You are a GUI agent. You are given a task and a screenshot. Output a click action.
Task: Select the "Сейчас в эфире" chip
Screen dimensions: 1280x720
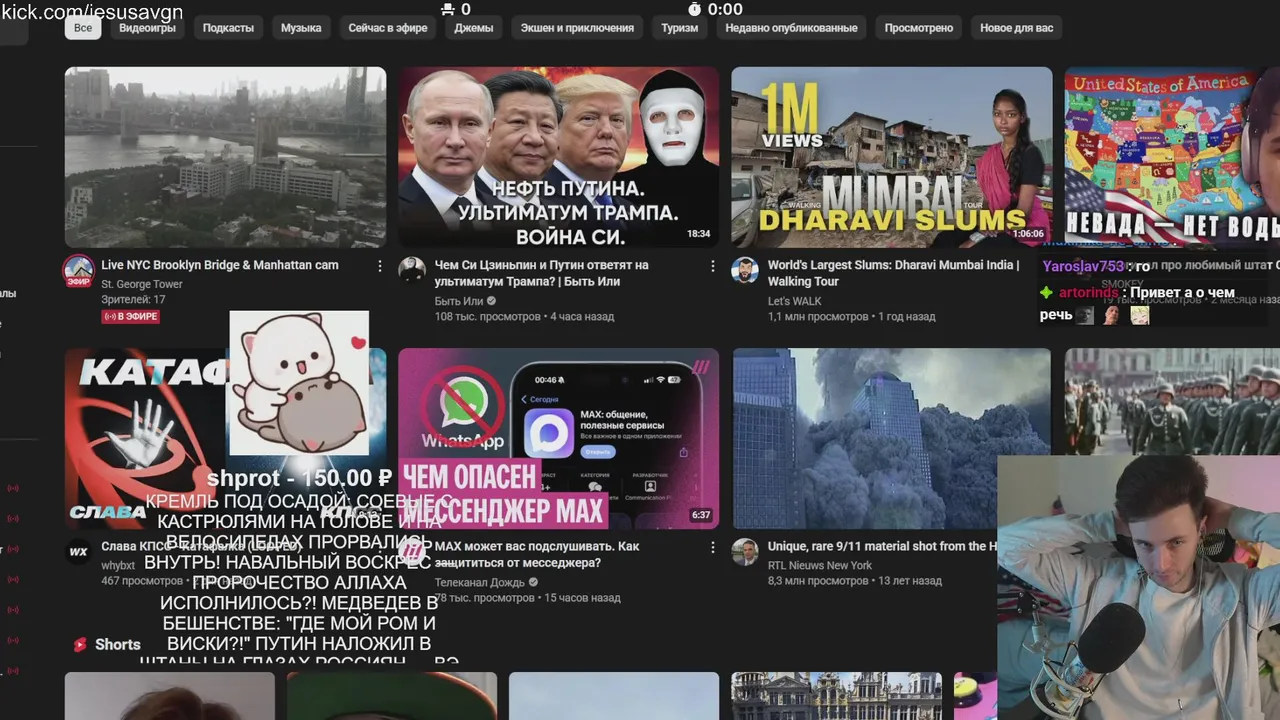tap(388, 28)
